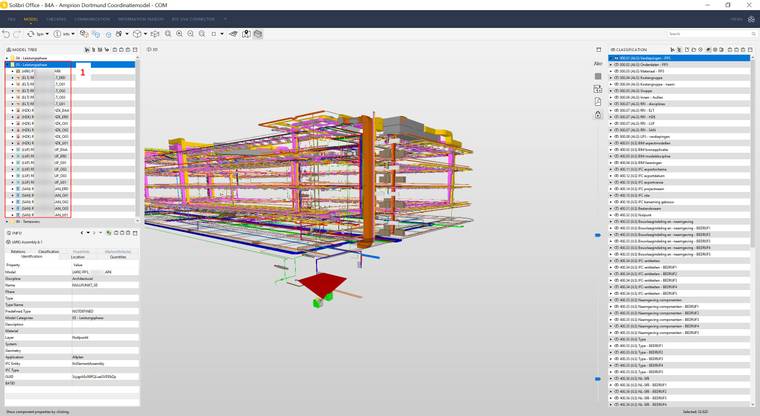Viewport: 760px width, 416px height.
Task: Open the Classification tab in Info panel
Action: tap(48, 252)
